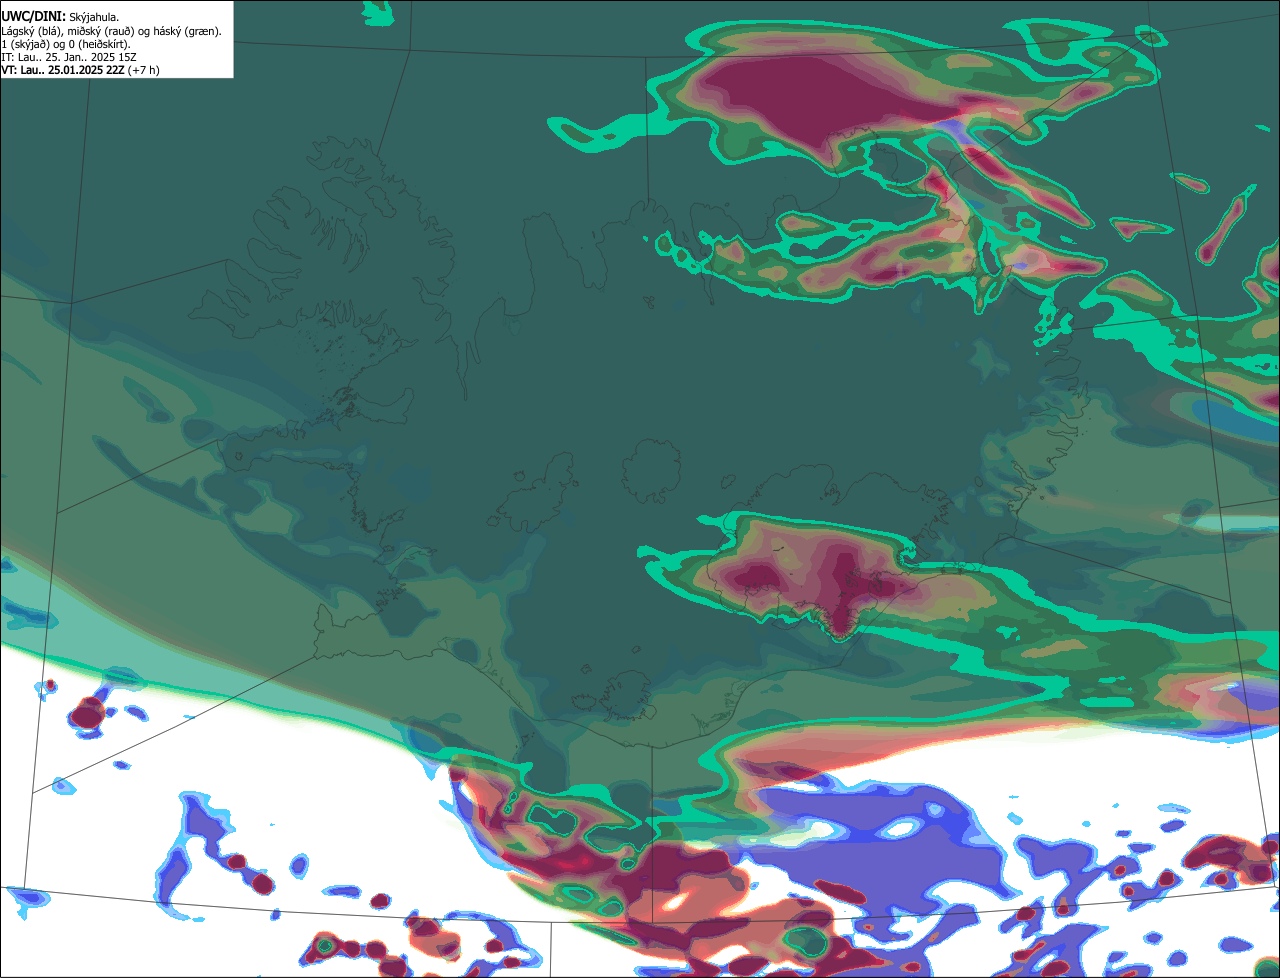The width and height of the screenshot is (1280, 978).
Task: Click the 'VT: Lau.. 25.01.2025 22Z (+7 h)' line
Action: (80, 70)
